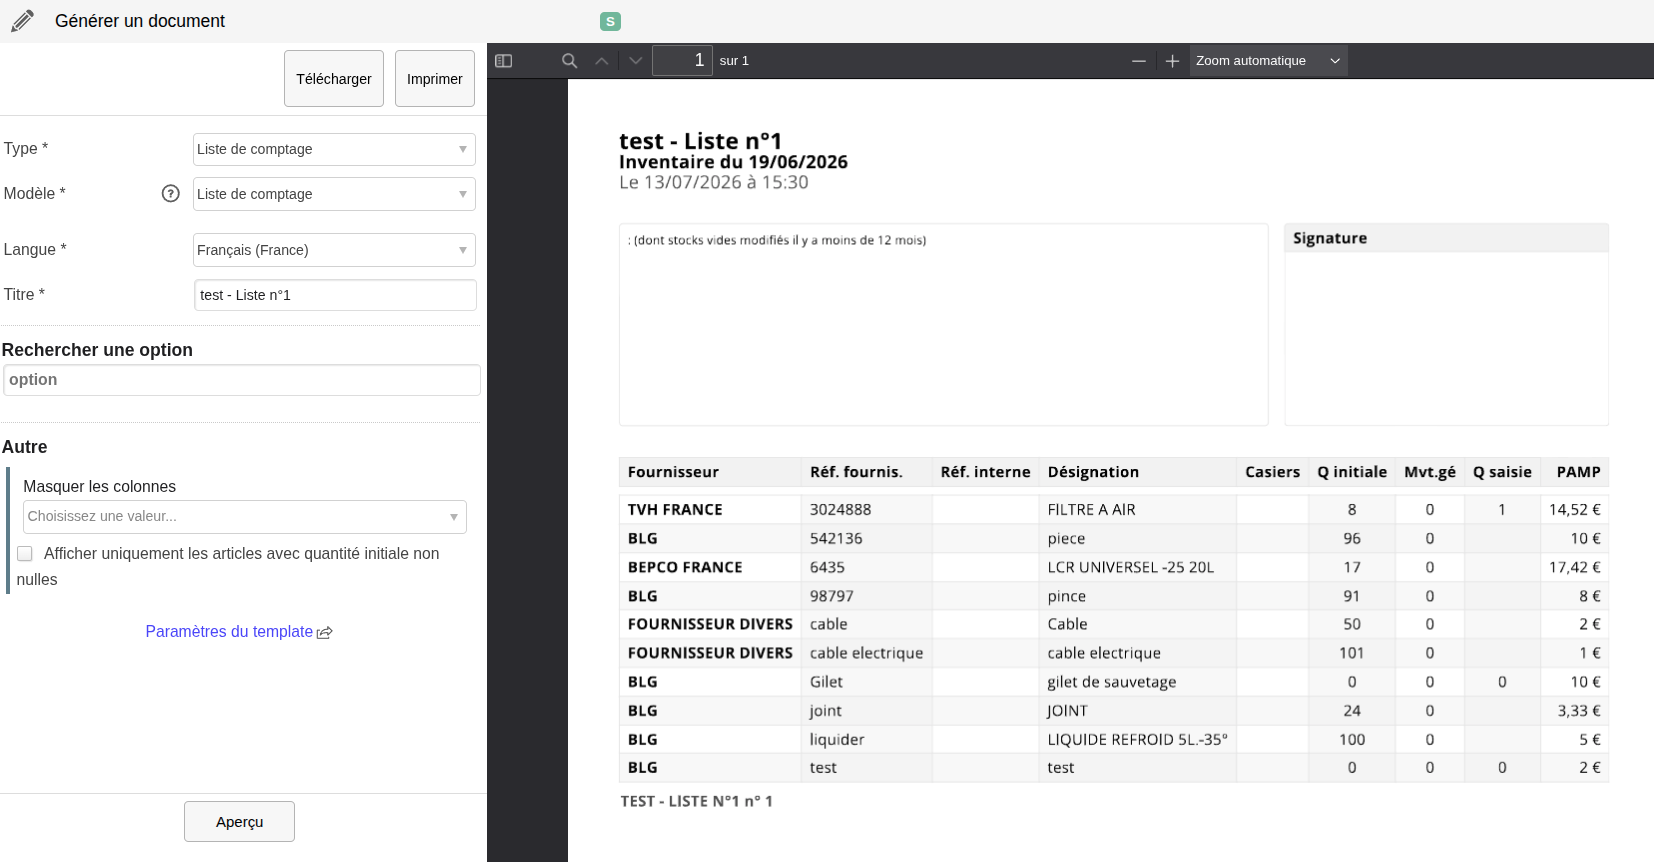Click the Signature box header
This screenshot has width=1654, height=862.
point(1446,238)
